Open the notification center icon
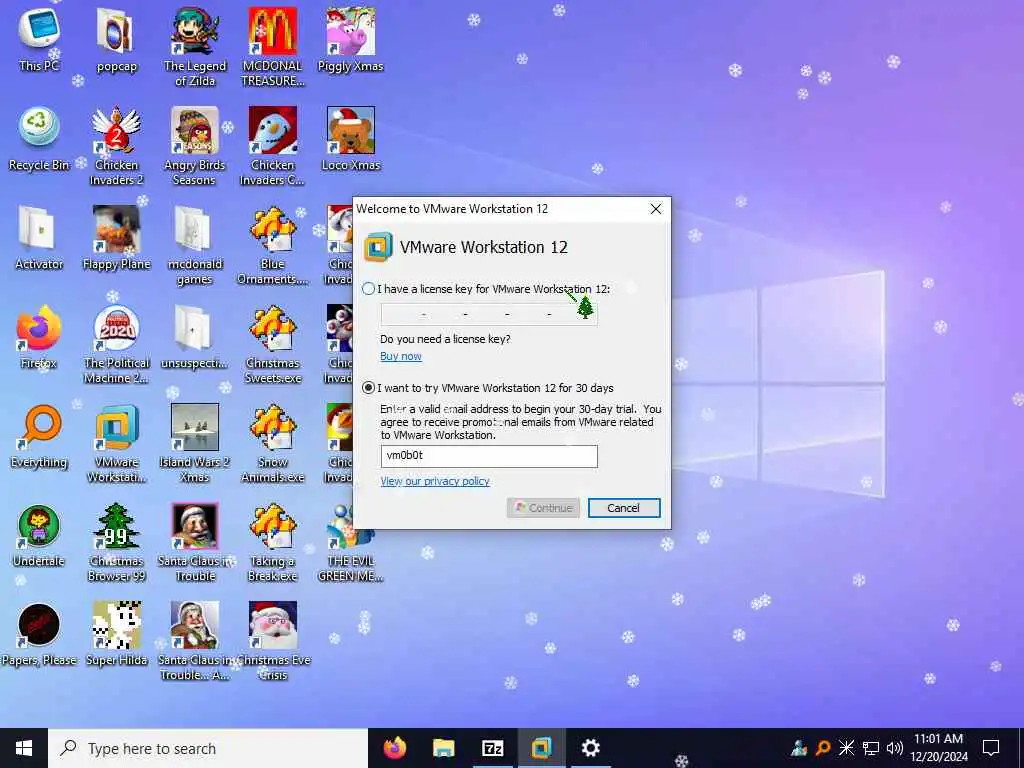Screen dimensions: 1024x768 991,748
